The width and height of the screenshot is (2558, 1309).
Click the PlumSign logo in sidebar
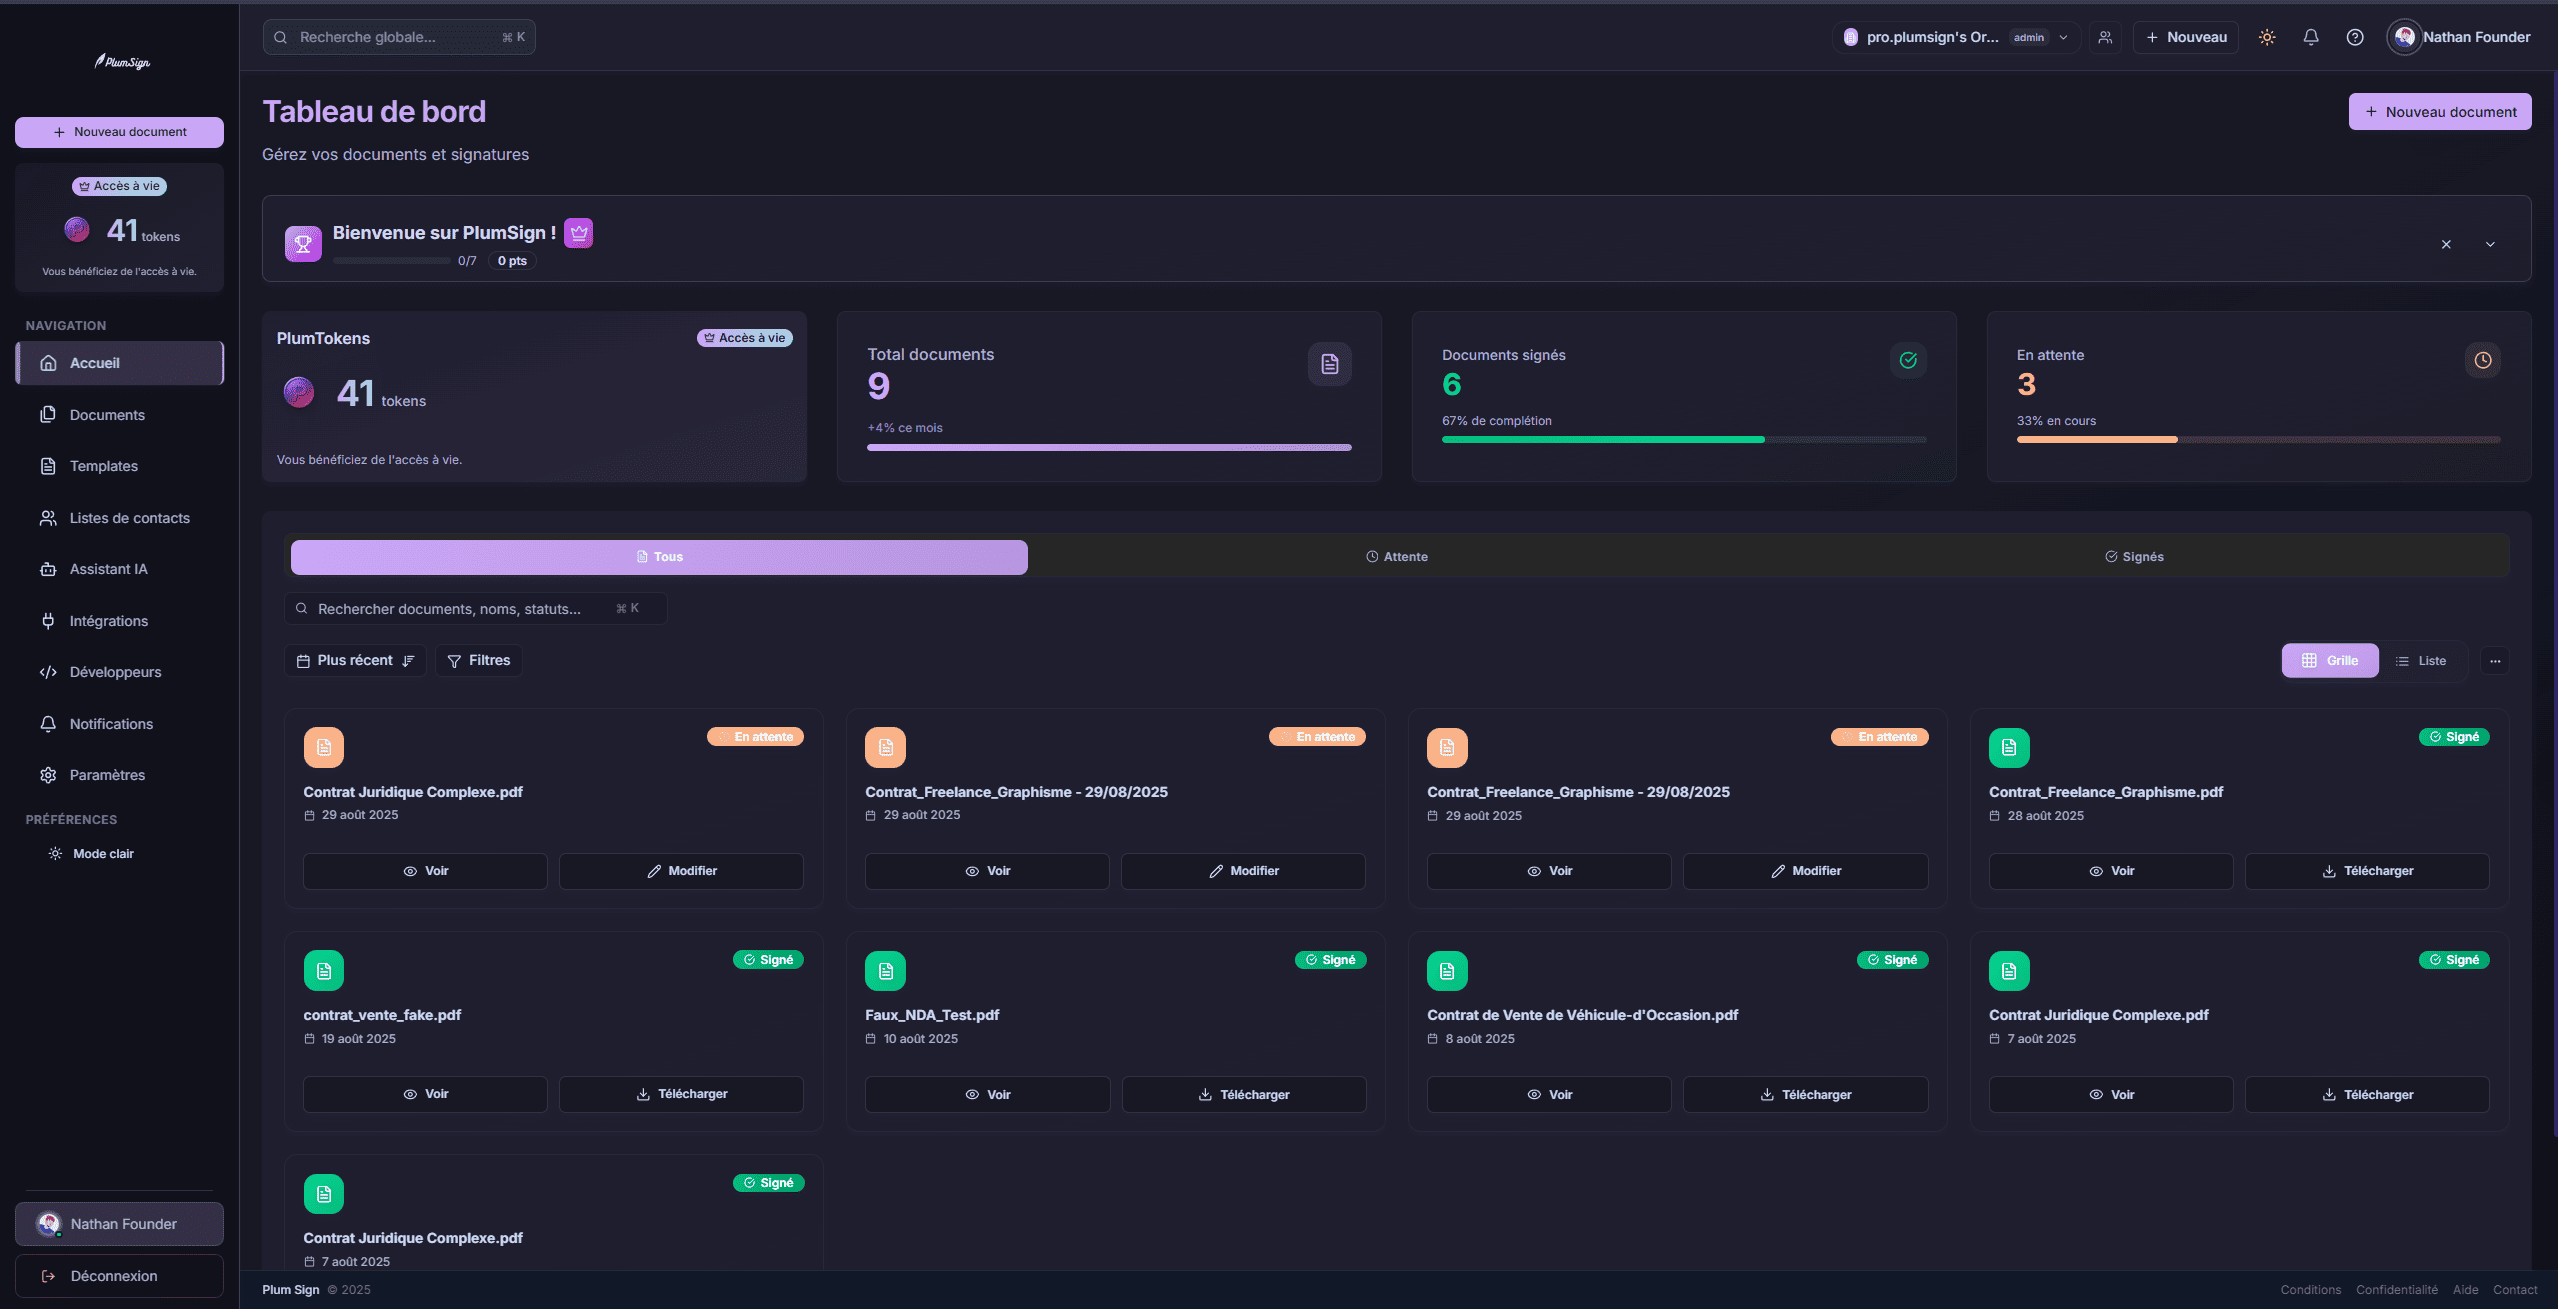(122, 62)
